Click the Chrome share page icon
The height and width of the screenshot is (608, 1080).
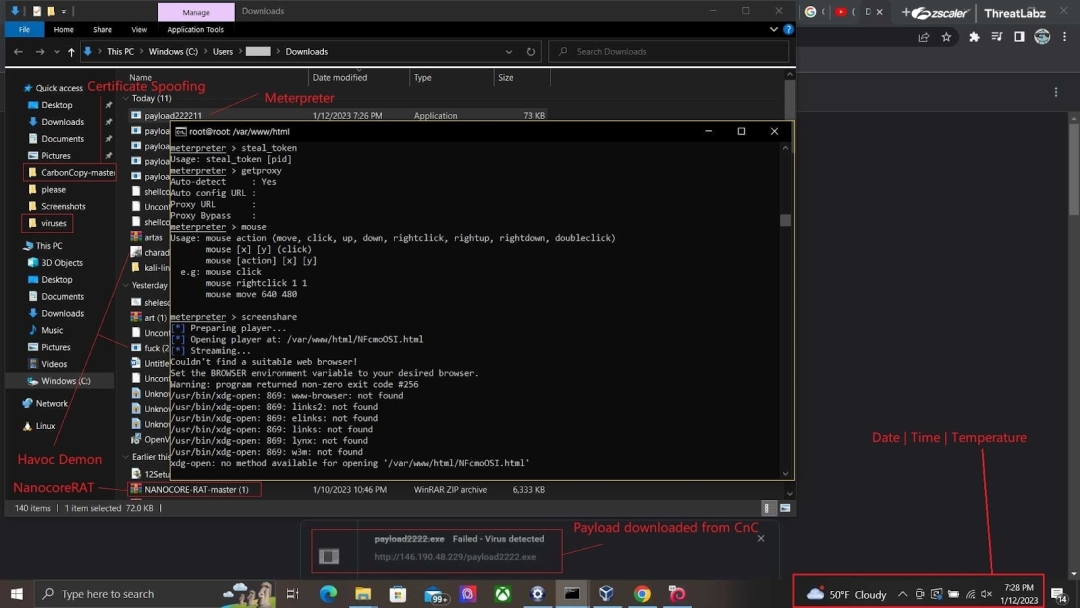(923, 37)
